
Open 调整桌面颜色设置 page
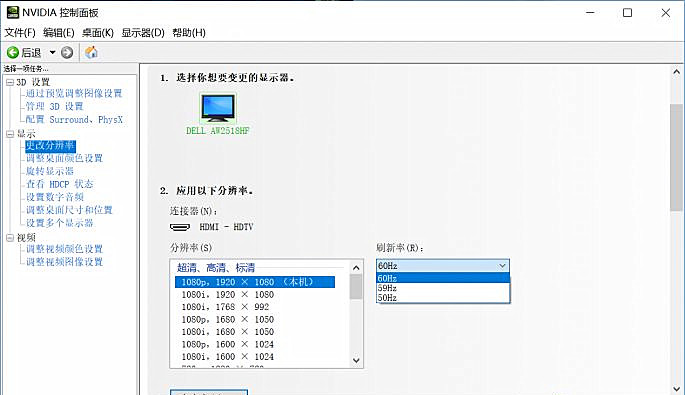click(x=64, y=158)
